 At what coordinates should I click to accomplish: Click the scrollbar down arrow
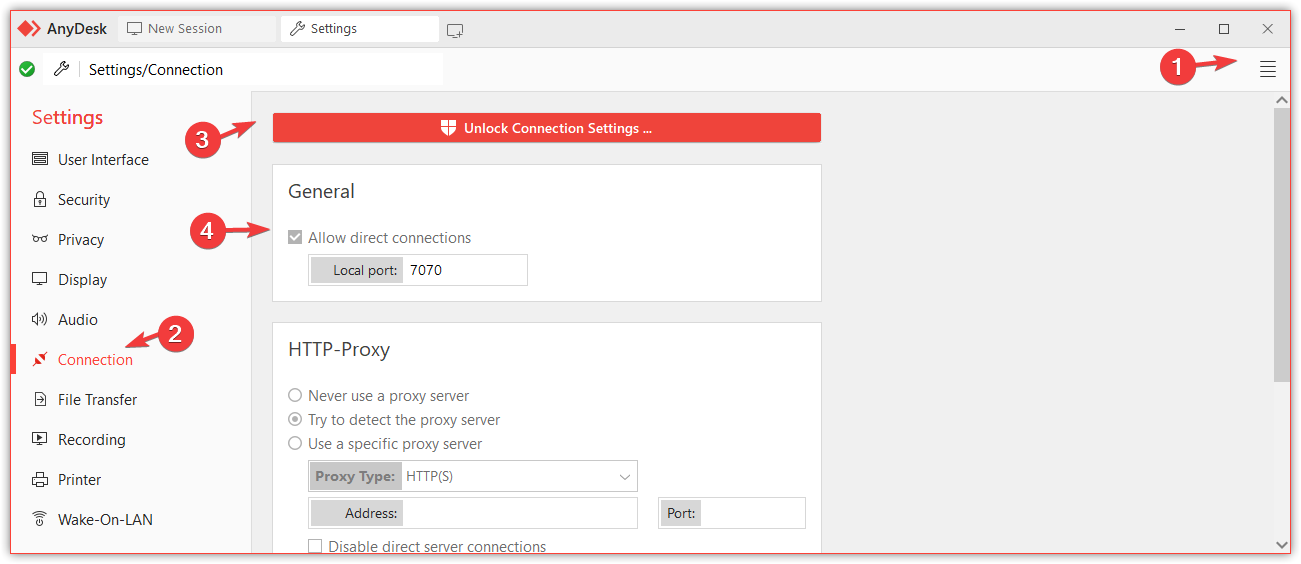pyautogui.click(x=1282, y=545)
